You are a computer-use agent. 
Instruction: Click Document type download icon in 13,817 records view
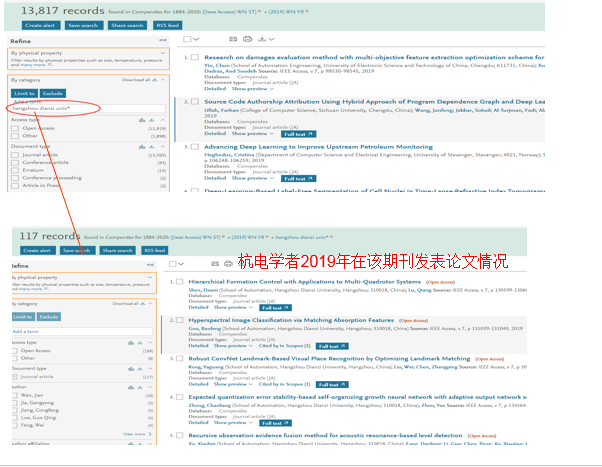[152, 147]
